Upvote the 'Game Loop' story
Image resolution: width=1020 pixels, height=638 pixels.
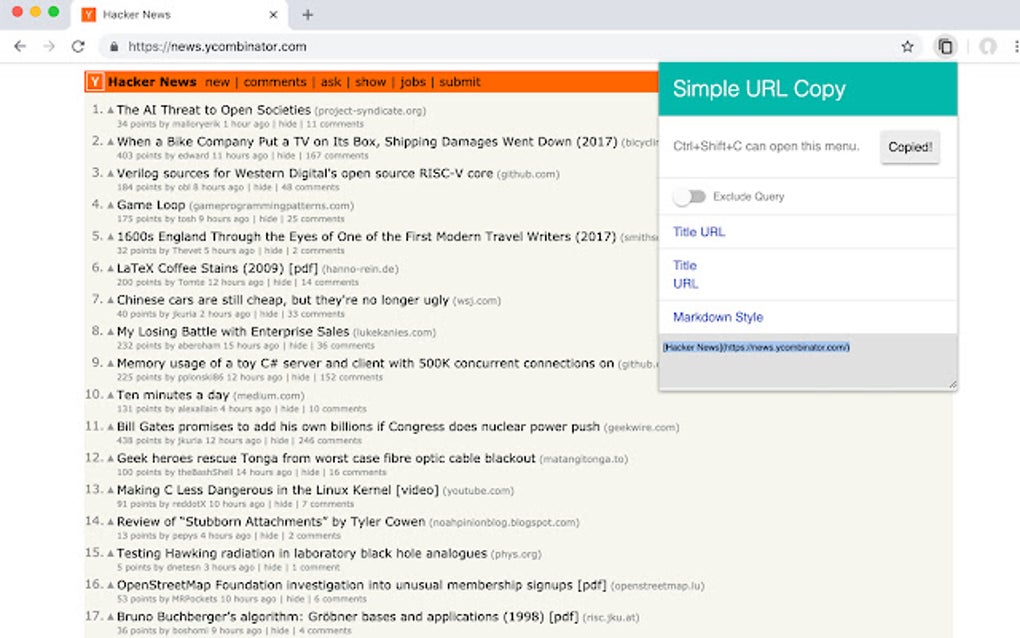tap(113, 205)
